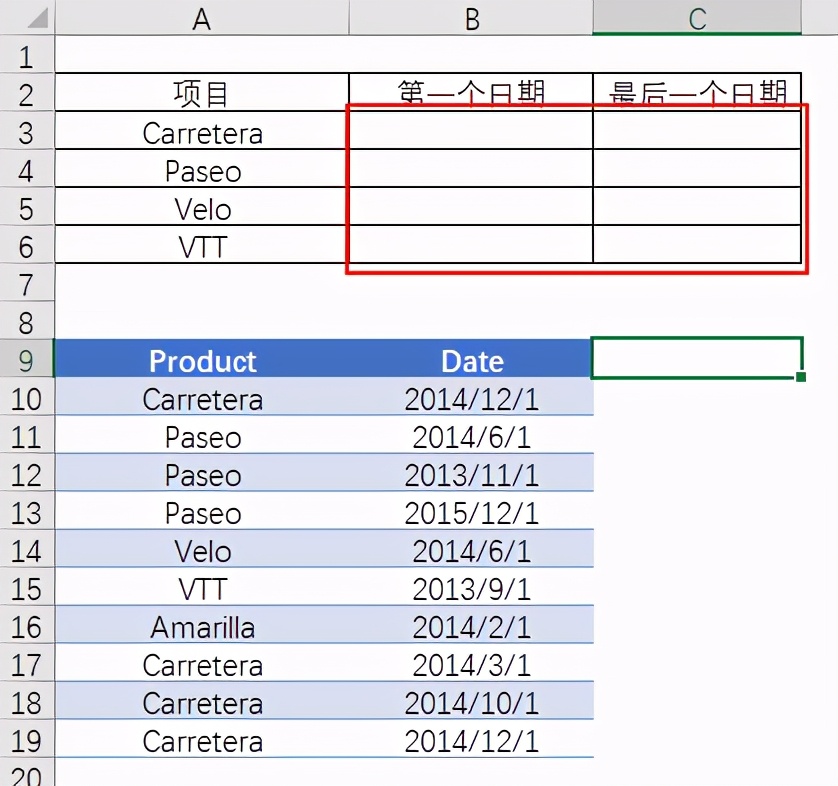
Task: Click the fill handle of cell C9
Action: [801, 377]
